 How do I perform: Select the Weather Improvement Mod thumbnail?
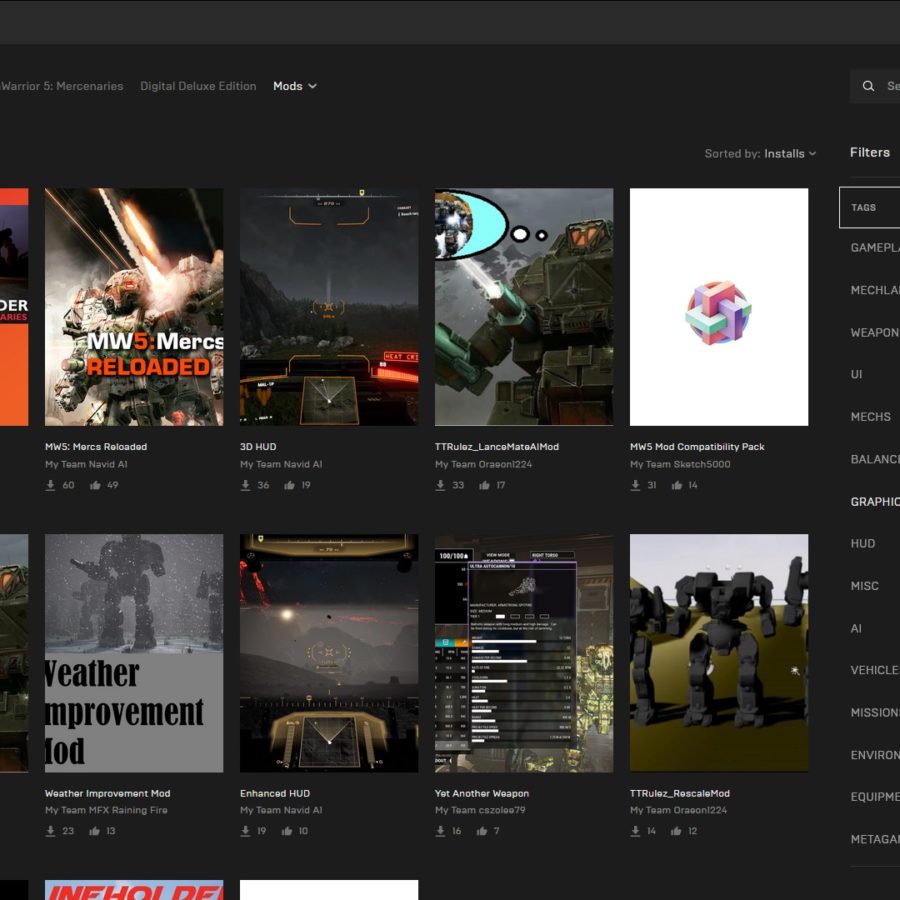coord(134,652)
